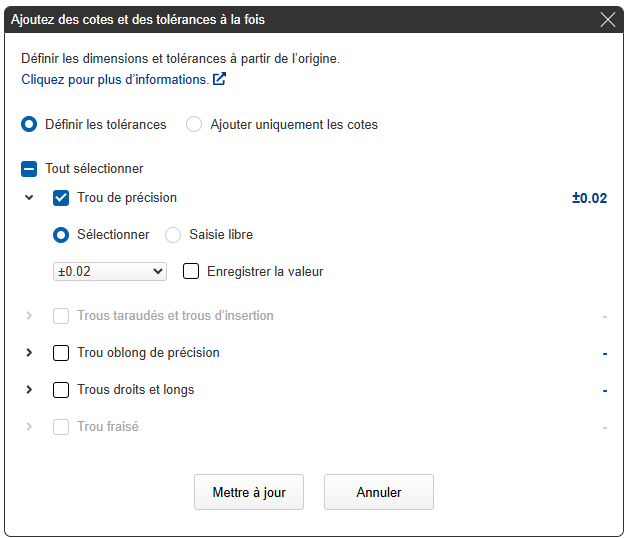Image resolution: width=628 pixels, height=538 pixels.
Task: Open 'Cliquez pour plus d'informations' link
Action: click(115, 79)
